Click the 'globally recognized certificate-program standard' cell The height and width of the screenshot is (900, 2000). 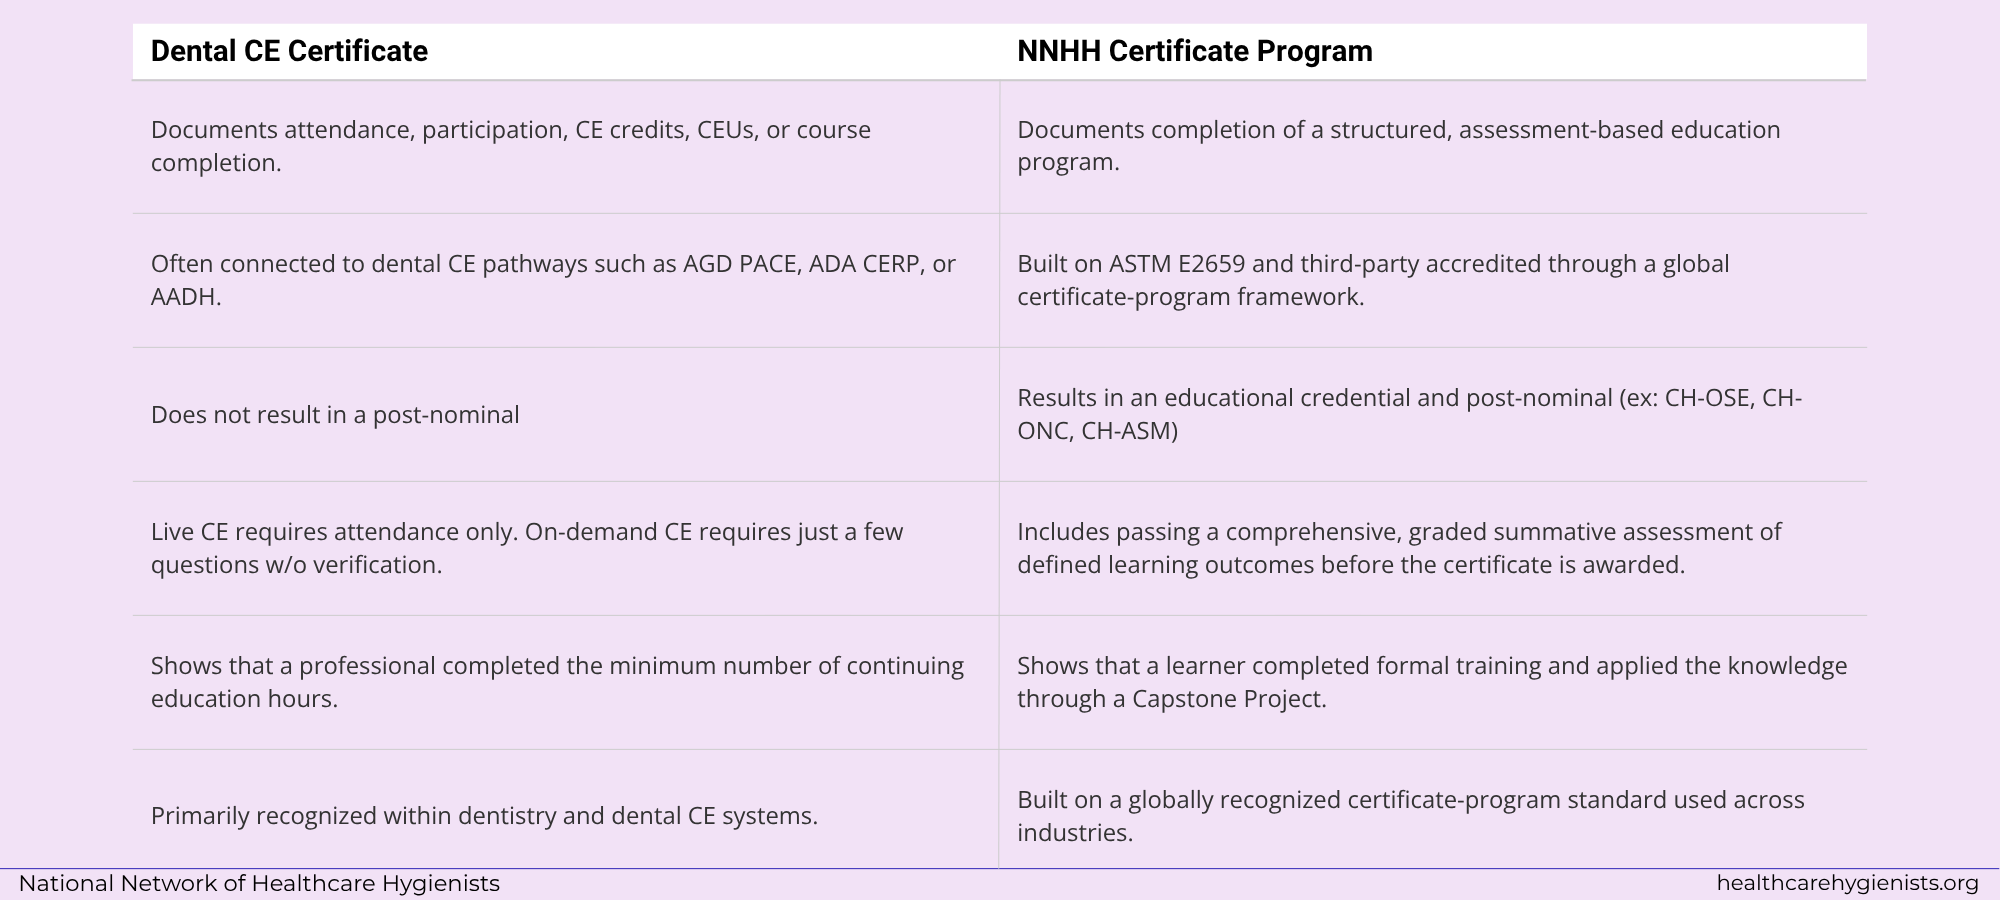coord(1433,809)
